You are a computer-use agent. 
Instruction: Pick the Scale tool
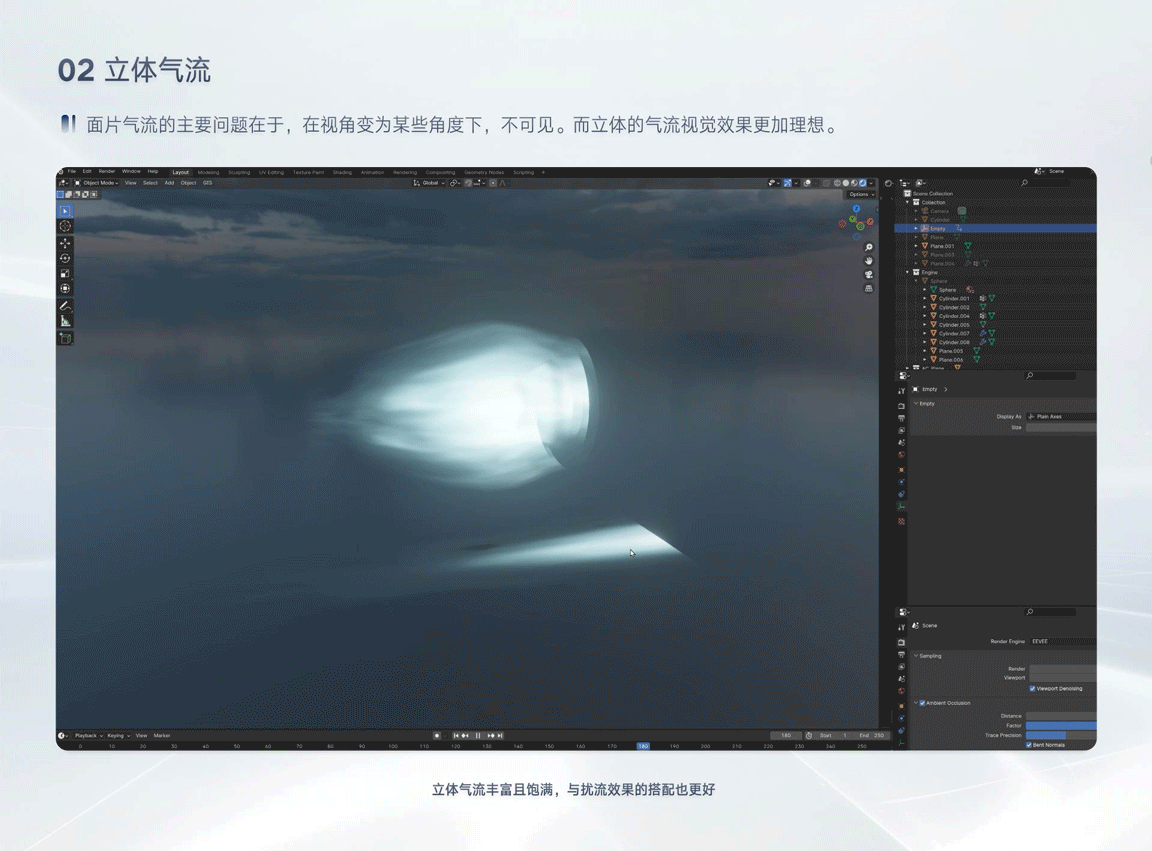tap(65, 273)
